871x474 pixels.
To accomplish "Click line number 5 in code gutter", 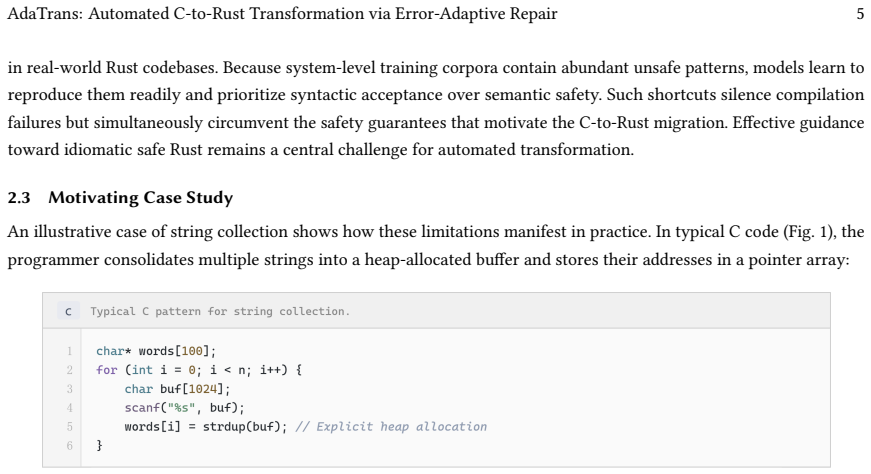I will coord(69,427).
